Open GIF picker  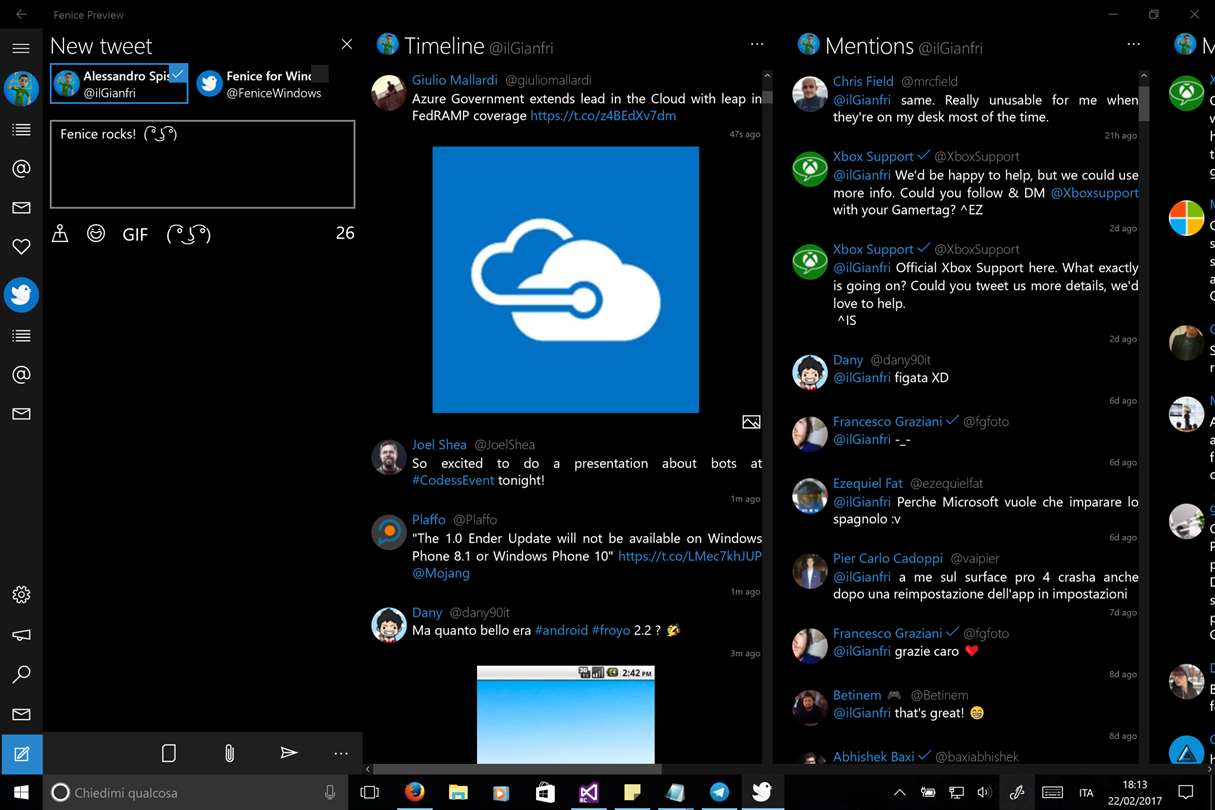pyautogui.click(x=135, y=234)
